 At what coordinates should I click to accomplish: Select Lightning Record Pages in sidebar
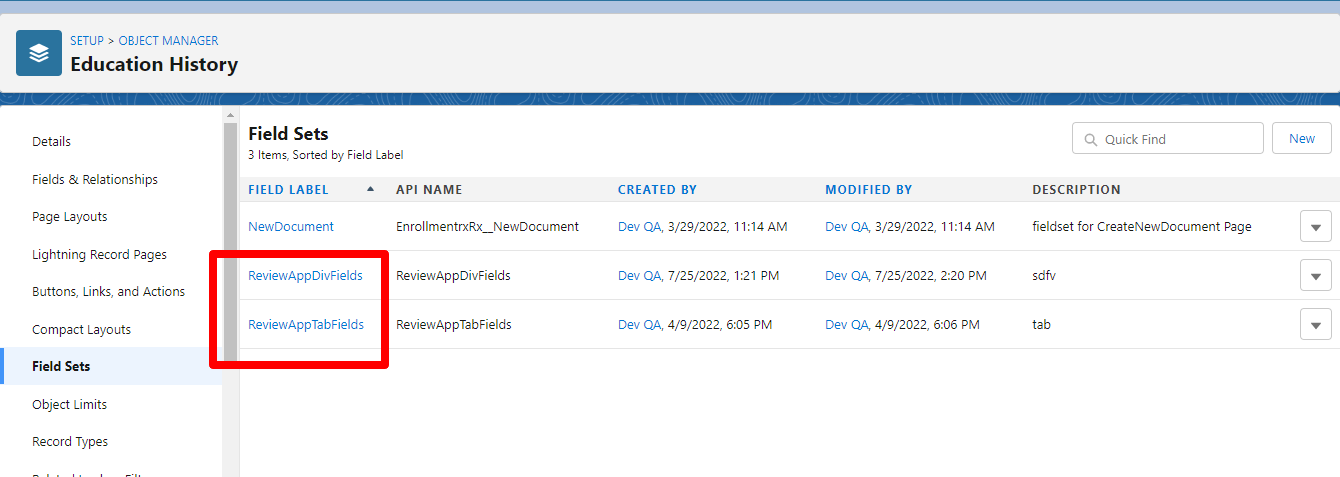tap(99, 254)
